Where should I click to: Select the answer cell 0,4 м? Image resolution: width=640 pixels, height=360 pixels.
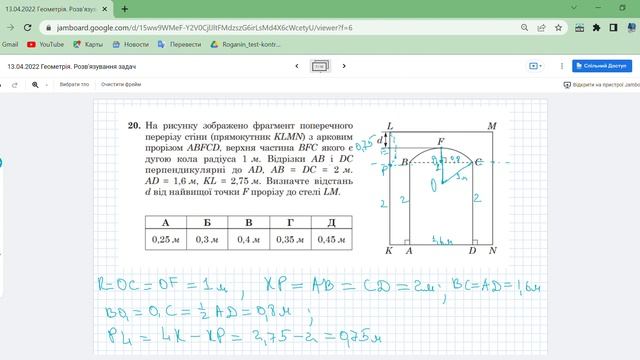click(x=249, y=239)
